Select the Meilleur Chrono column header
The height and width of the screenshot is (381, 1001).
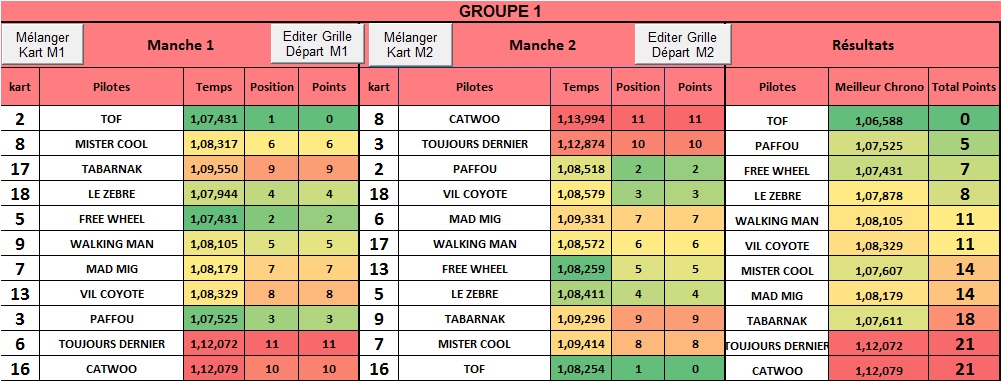click(x=879, y=87)
